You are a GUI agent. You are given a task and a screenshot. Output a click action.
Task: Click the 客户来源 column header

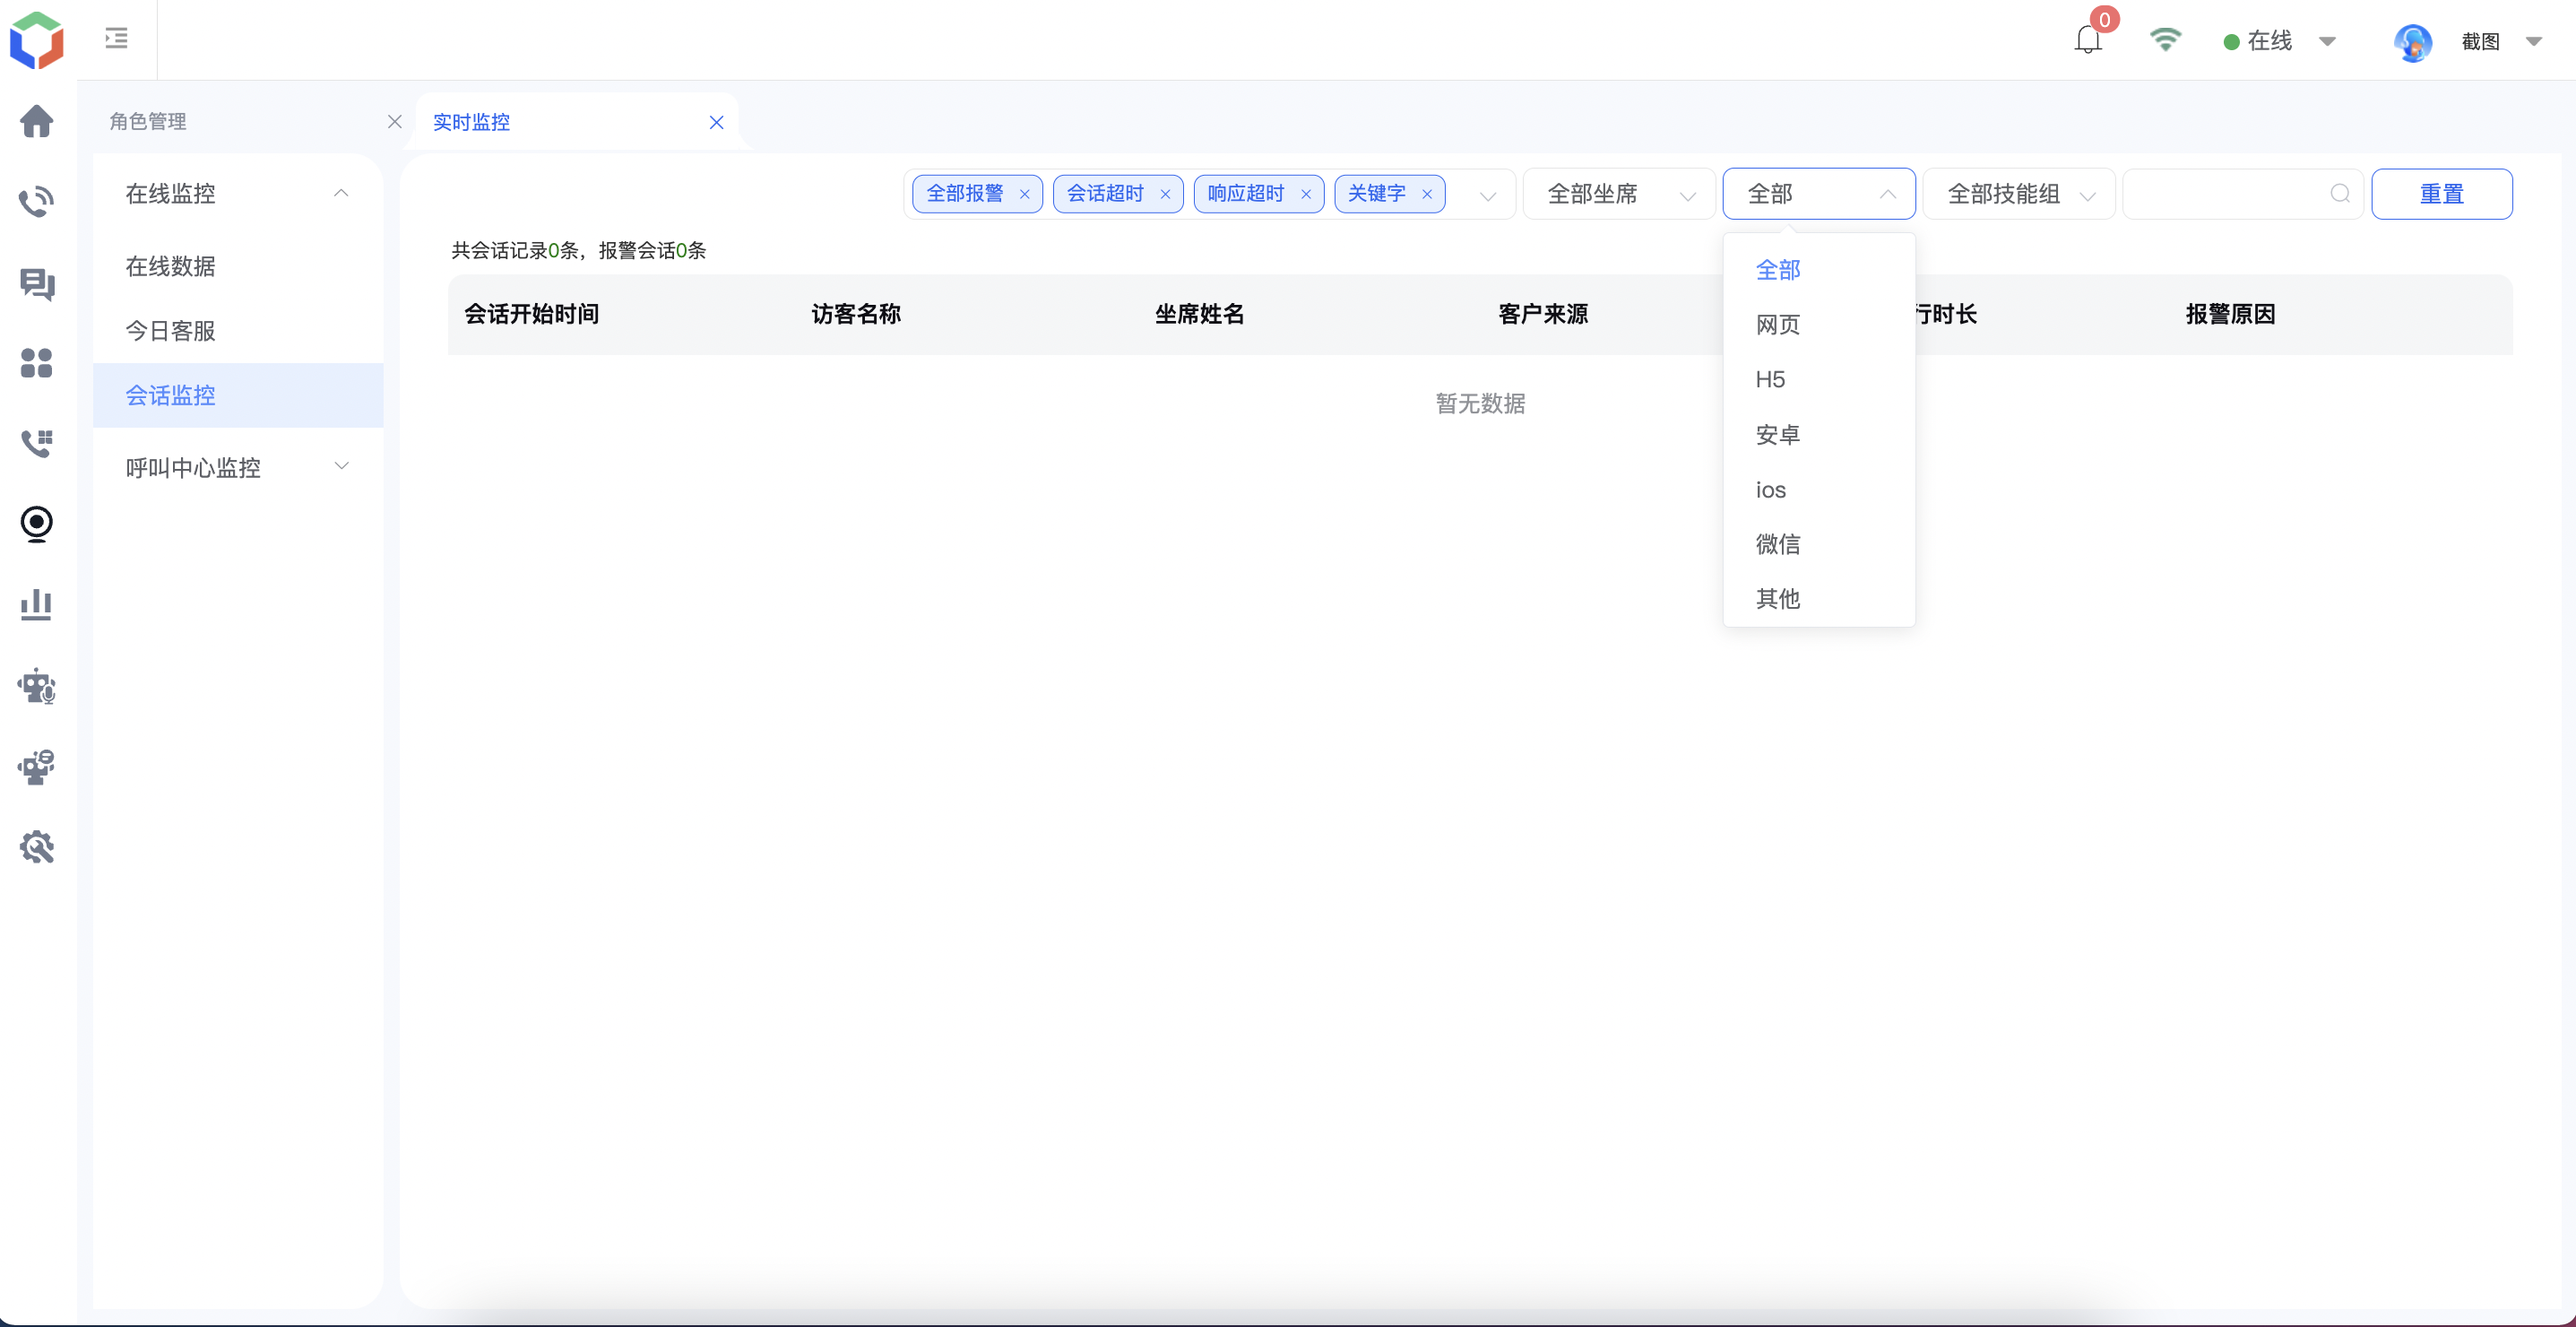click(x=1543, y=314)
